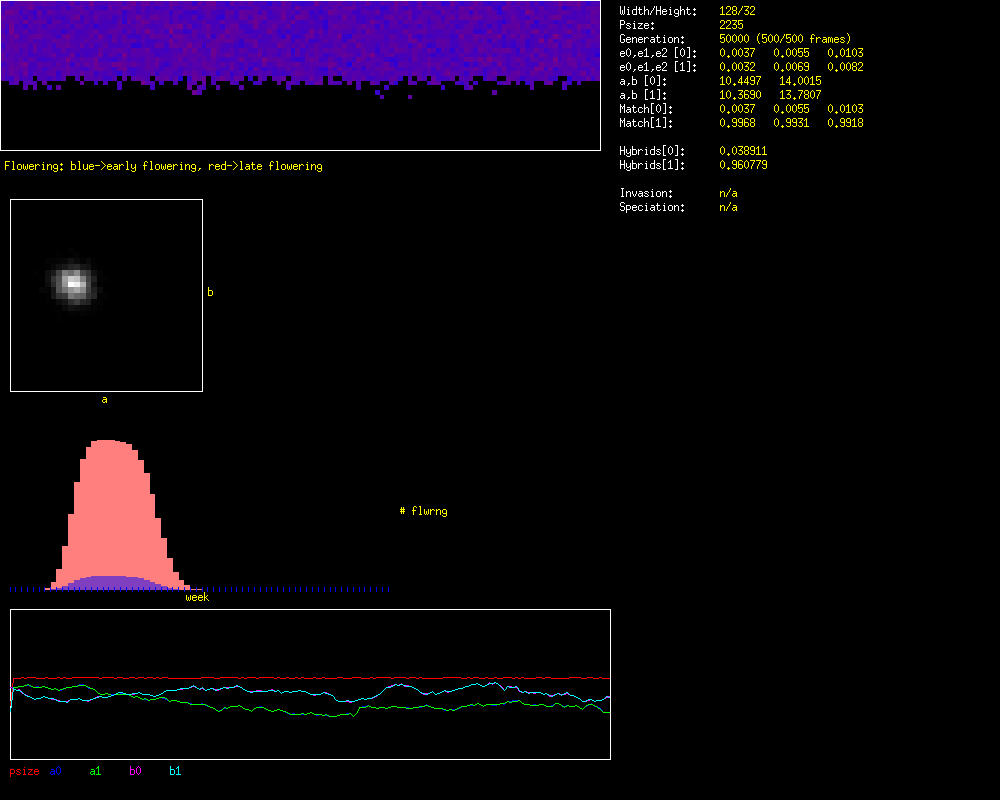Click the Speciation label
Viewport: 1000px width, 800px height.
tap(652, 207)
